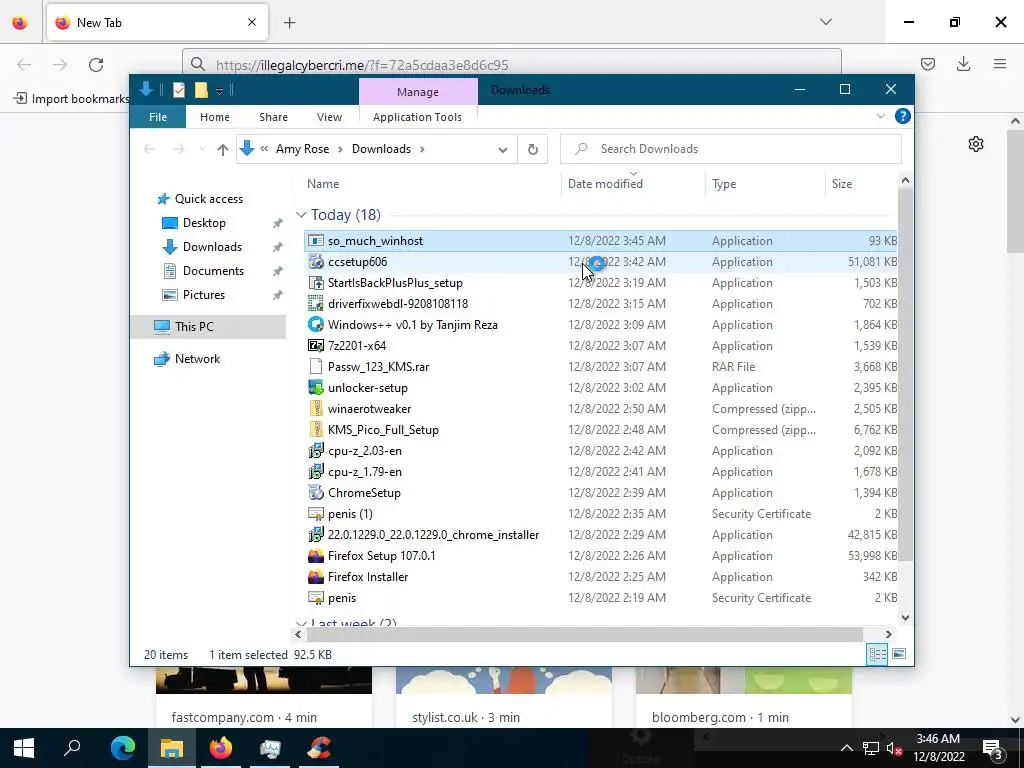
Task: Refresh the Downloads folder view
Action: pyautogui.click(x=533, y=149)
